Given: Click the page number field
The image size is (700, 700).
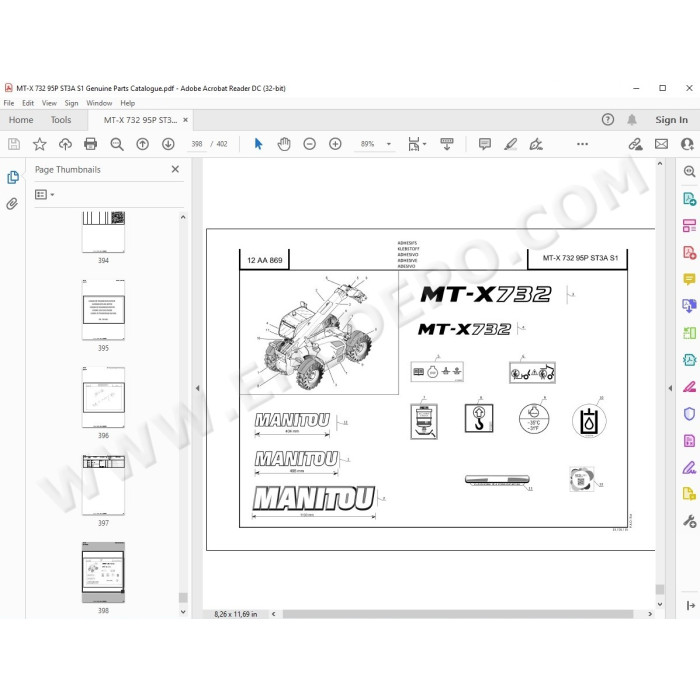Looking at the screenshot, I should 197,144.
